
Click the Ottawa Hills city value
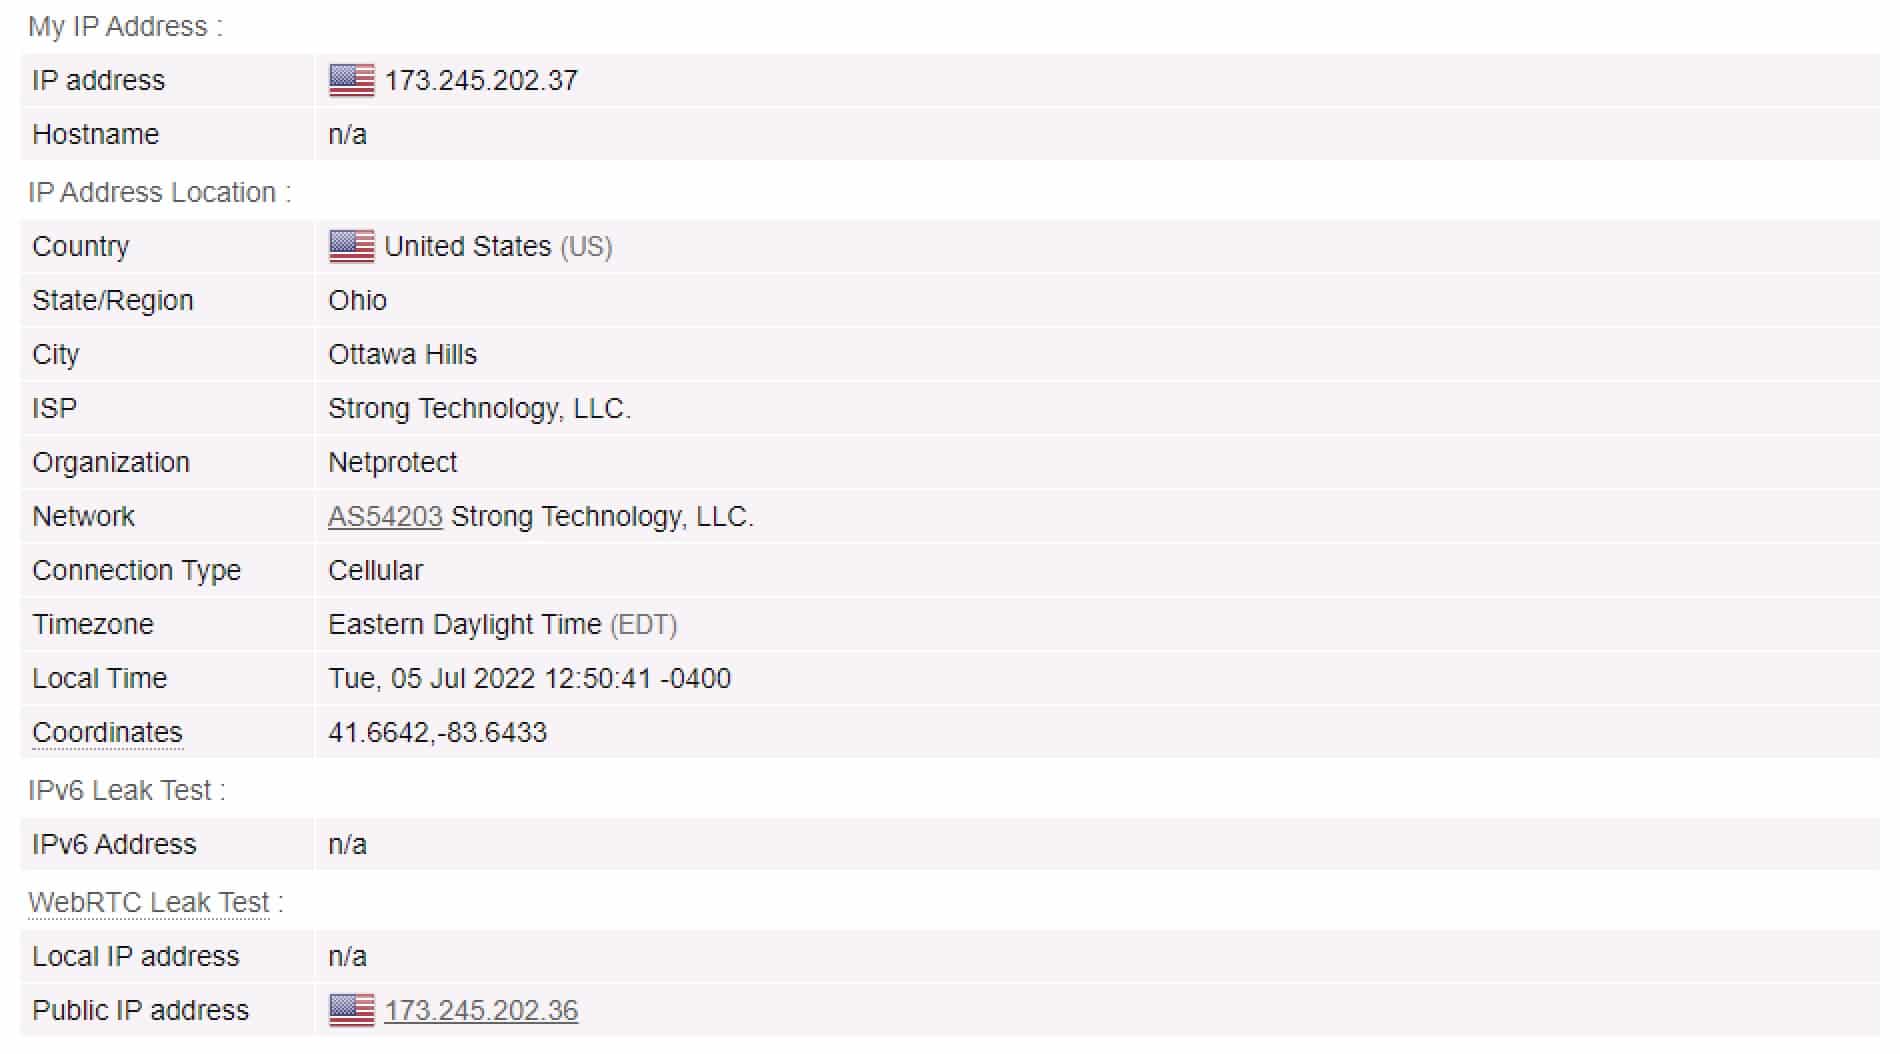click(402, 354)
